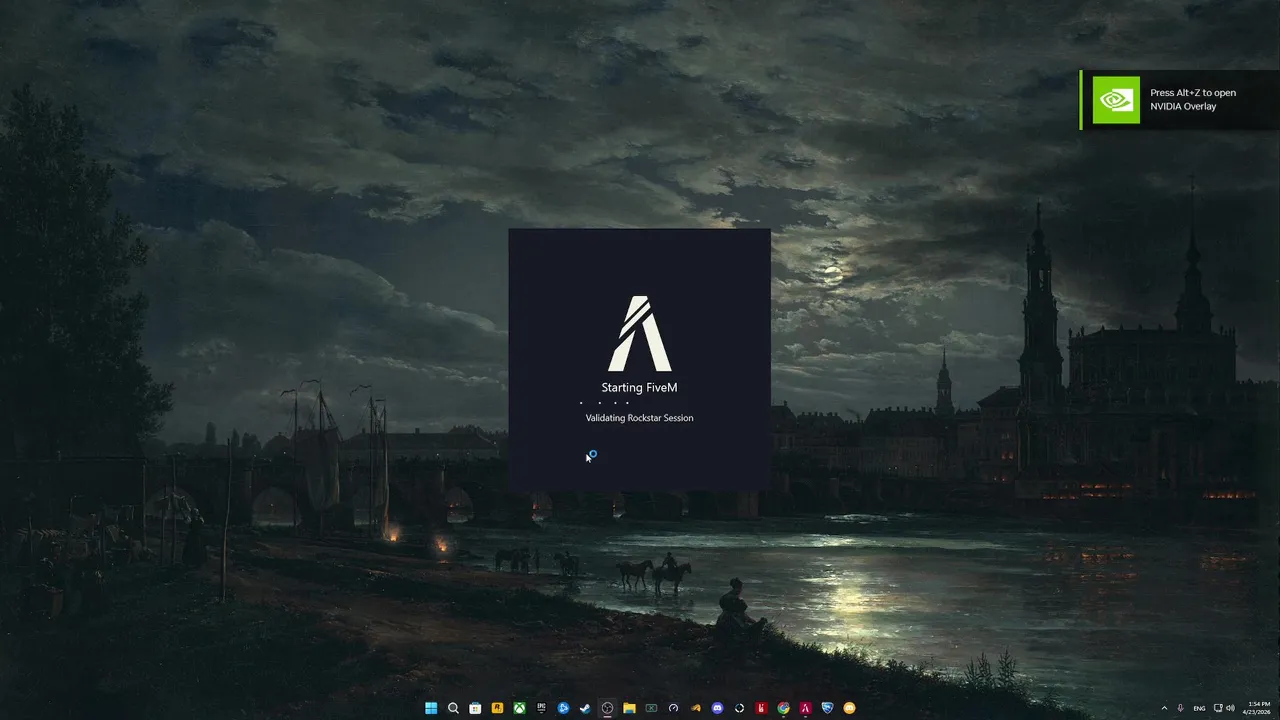Open File Explorer from the taskbar
The height and width of the screenshot is (720, 1280).
pos(629,708)
